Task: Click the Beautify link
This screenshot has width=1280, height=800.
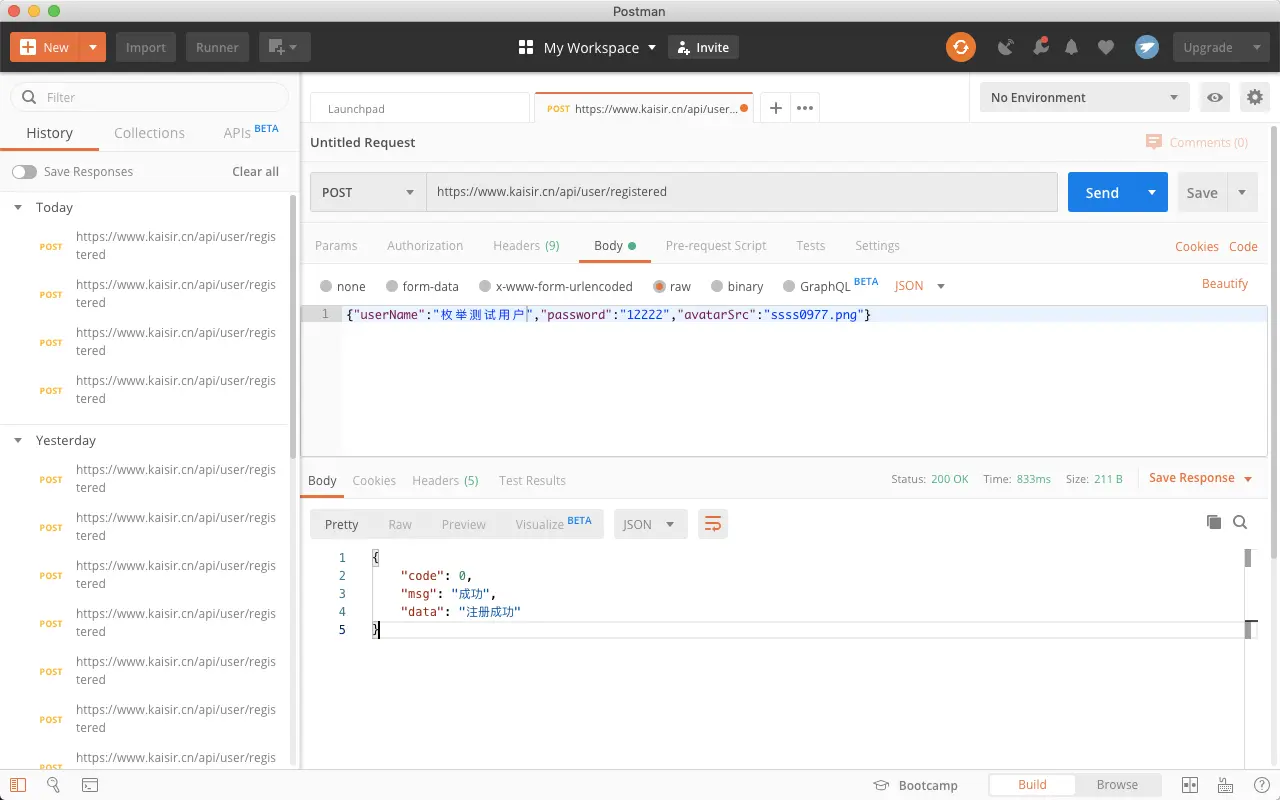Action: (1225, 284)
